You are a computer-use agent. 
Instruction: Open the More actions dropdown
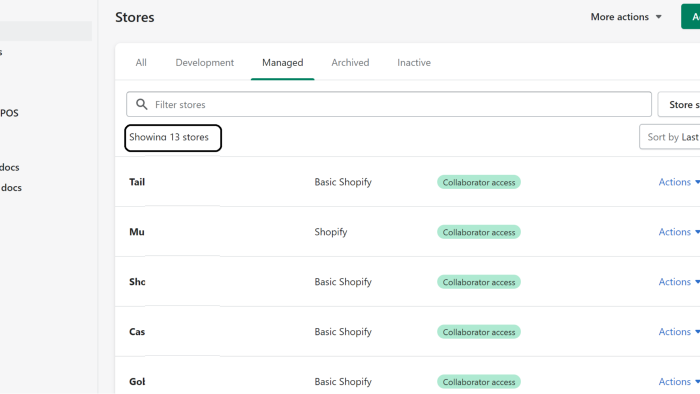(x=626, y=17)
